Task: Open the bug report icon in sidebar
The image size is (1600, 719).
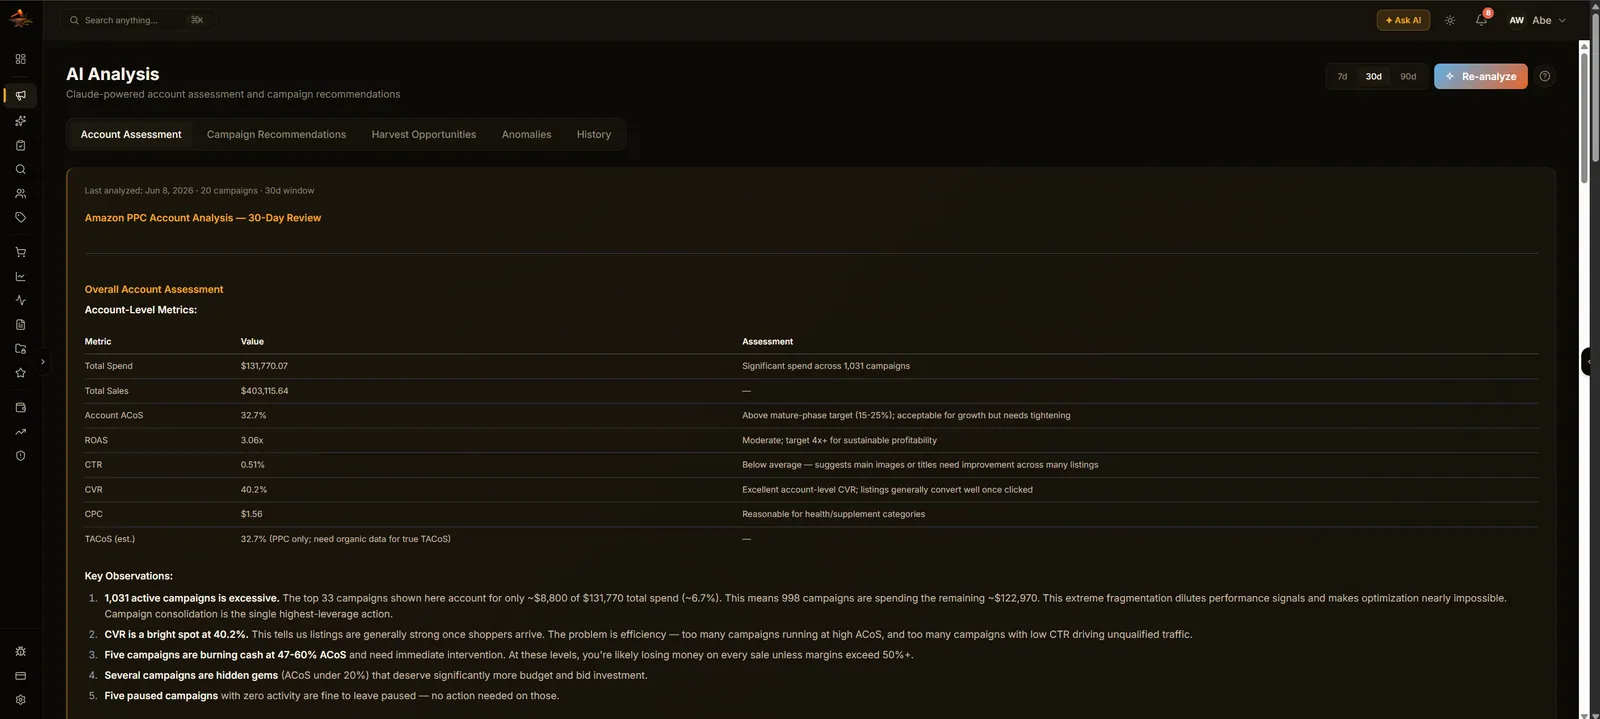Action: point(20,651)
